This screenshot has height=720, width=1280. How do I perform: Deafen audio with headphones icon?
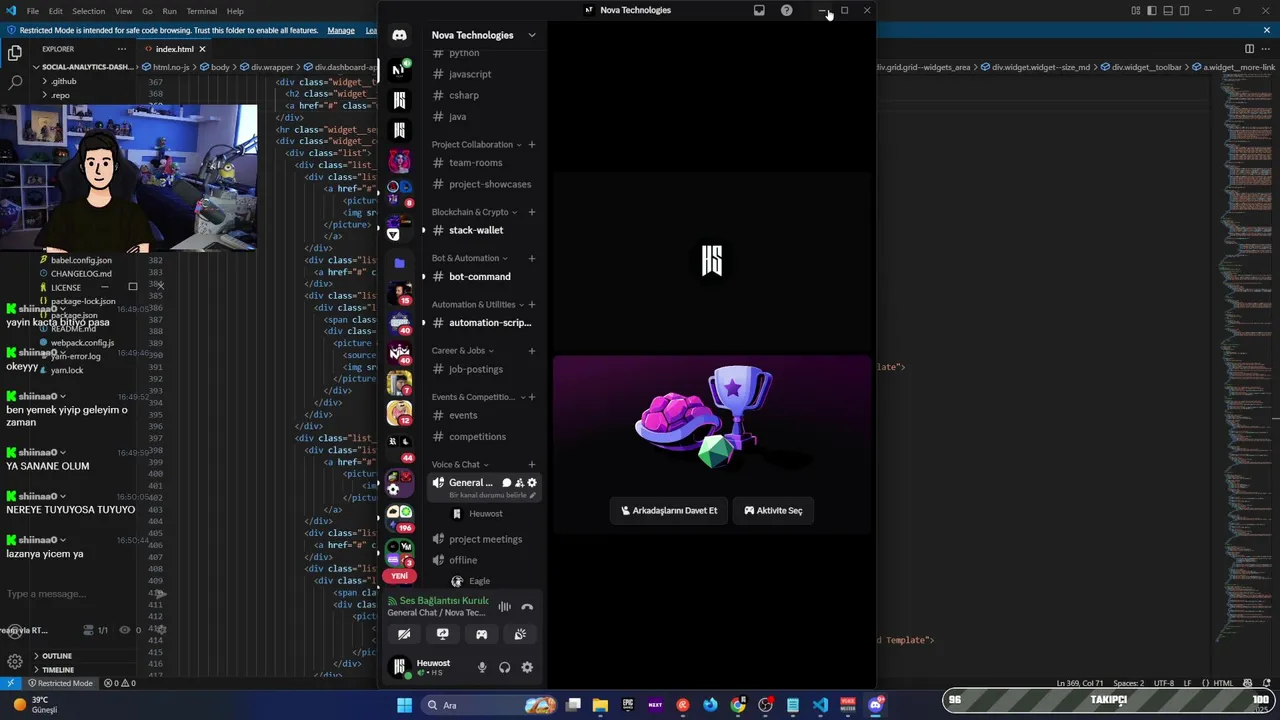click(504, 667)
